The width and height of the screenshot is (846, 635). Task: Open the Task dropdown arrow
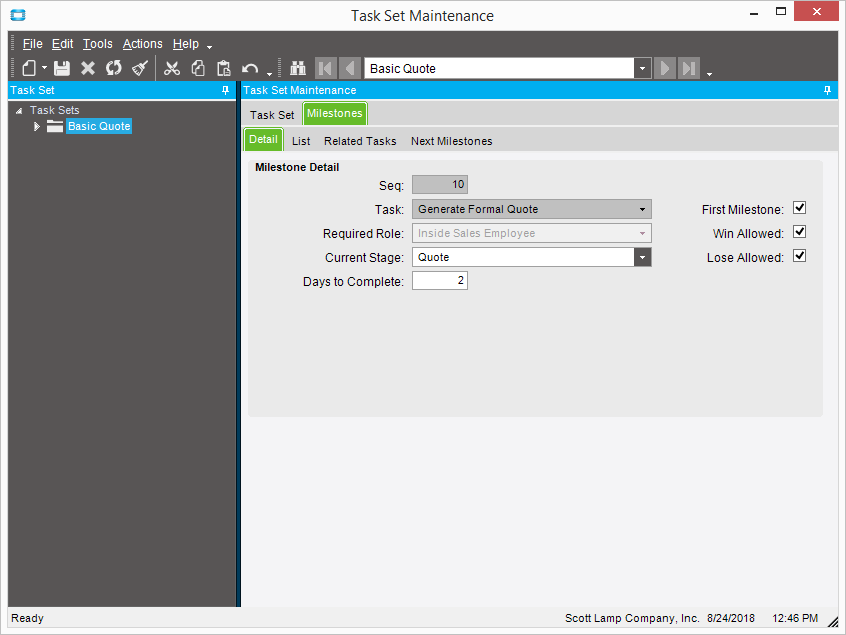click(x=642, y=209)
